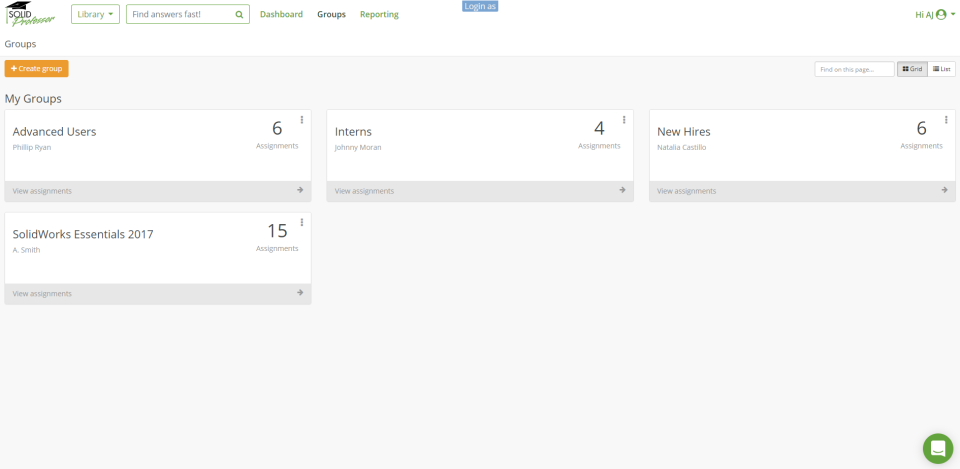This screenshot has width=960, height=469.
Task: Switch to List view
Action: pos(942,69)
